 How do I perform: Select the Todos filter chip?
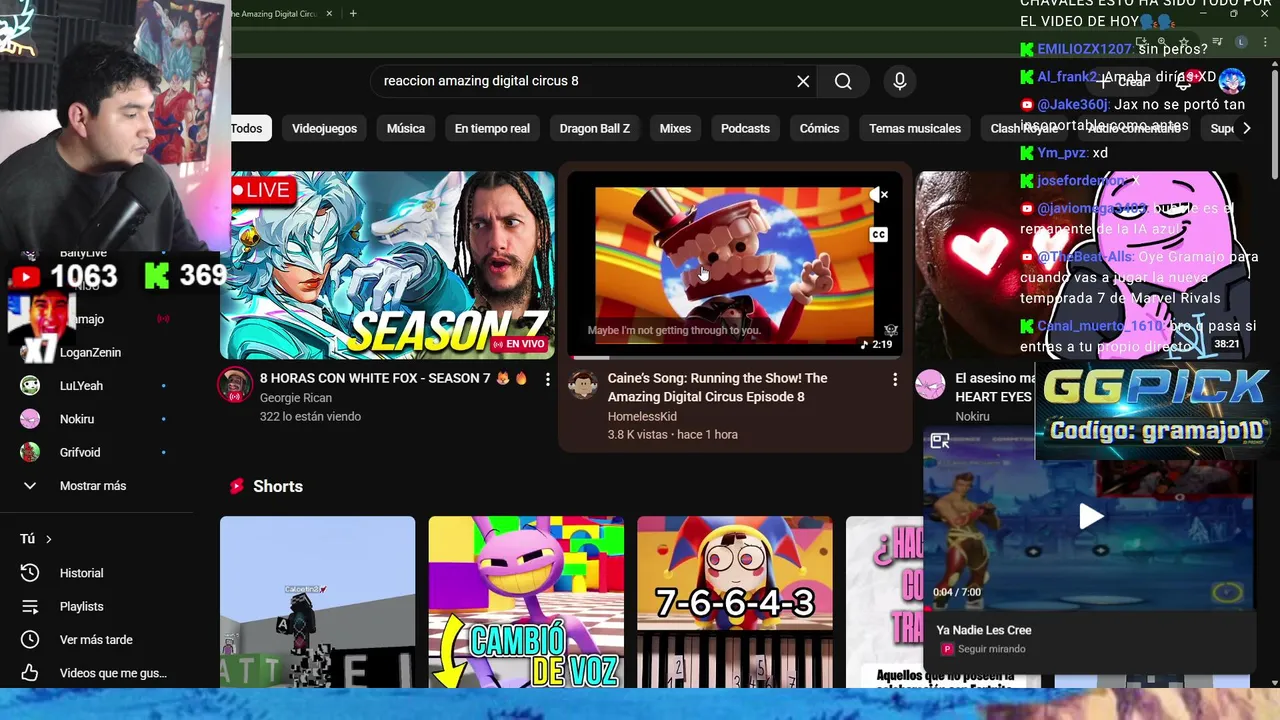click(246, 128)
